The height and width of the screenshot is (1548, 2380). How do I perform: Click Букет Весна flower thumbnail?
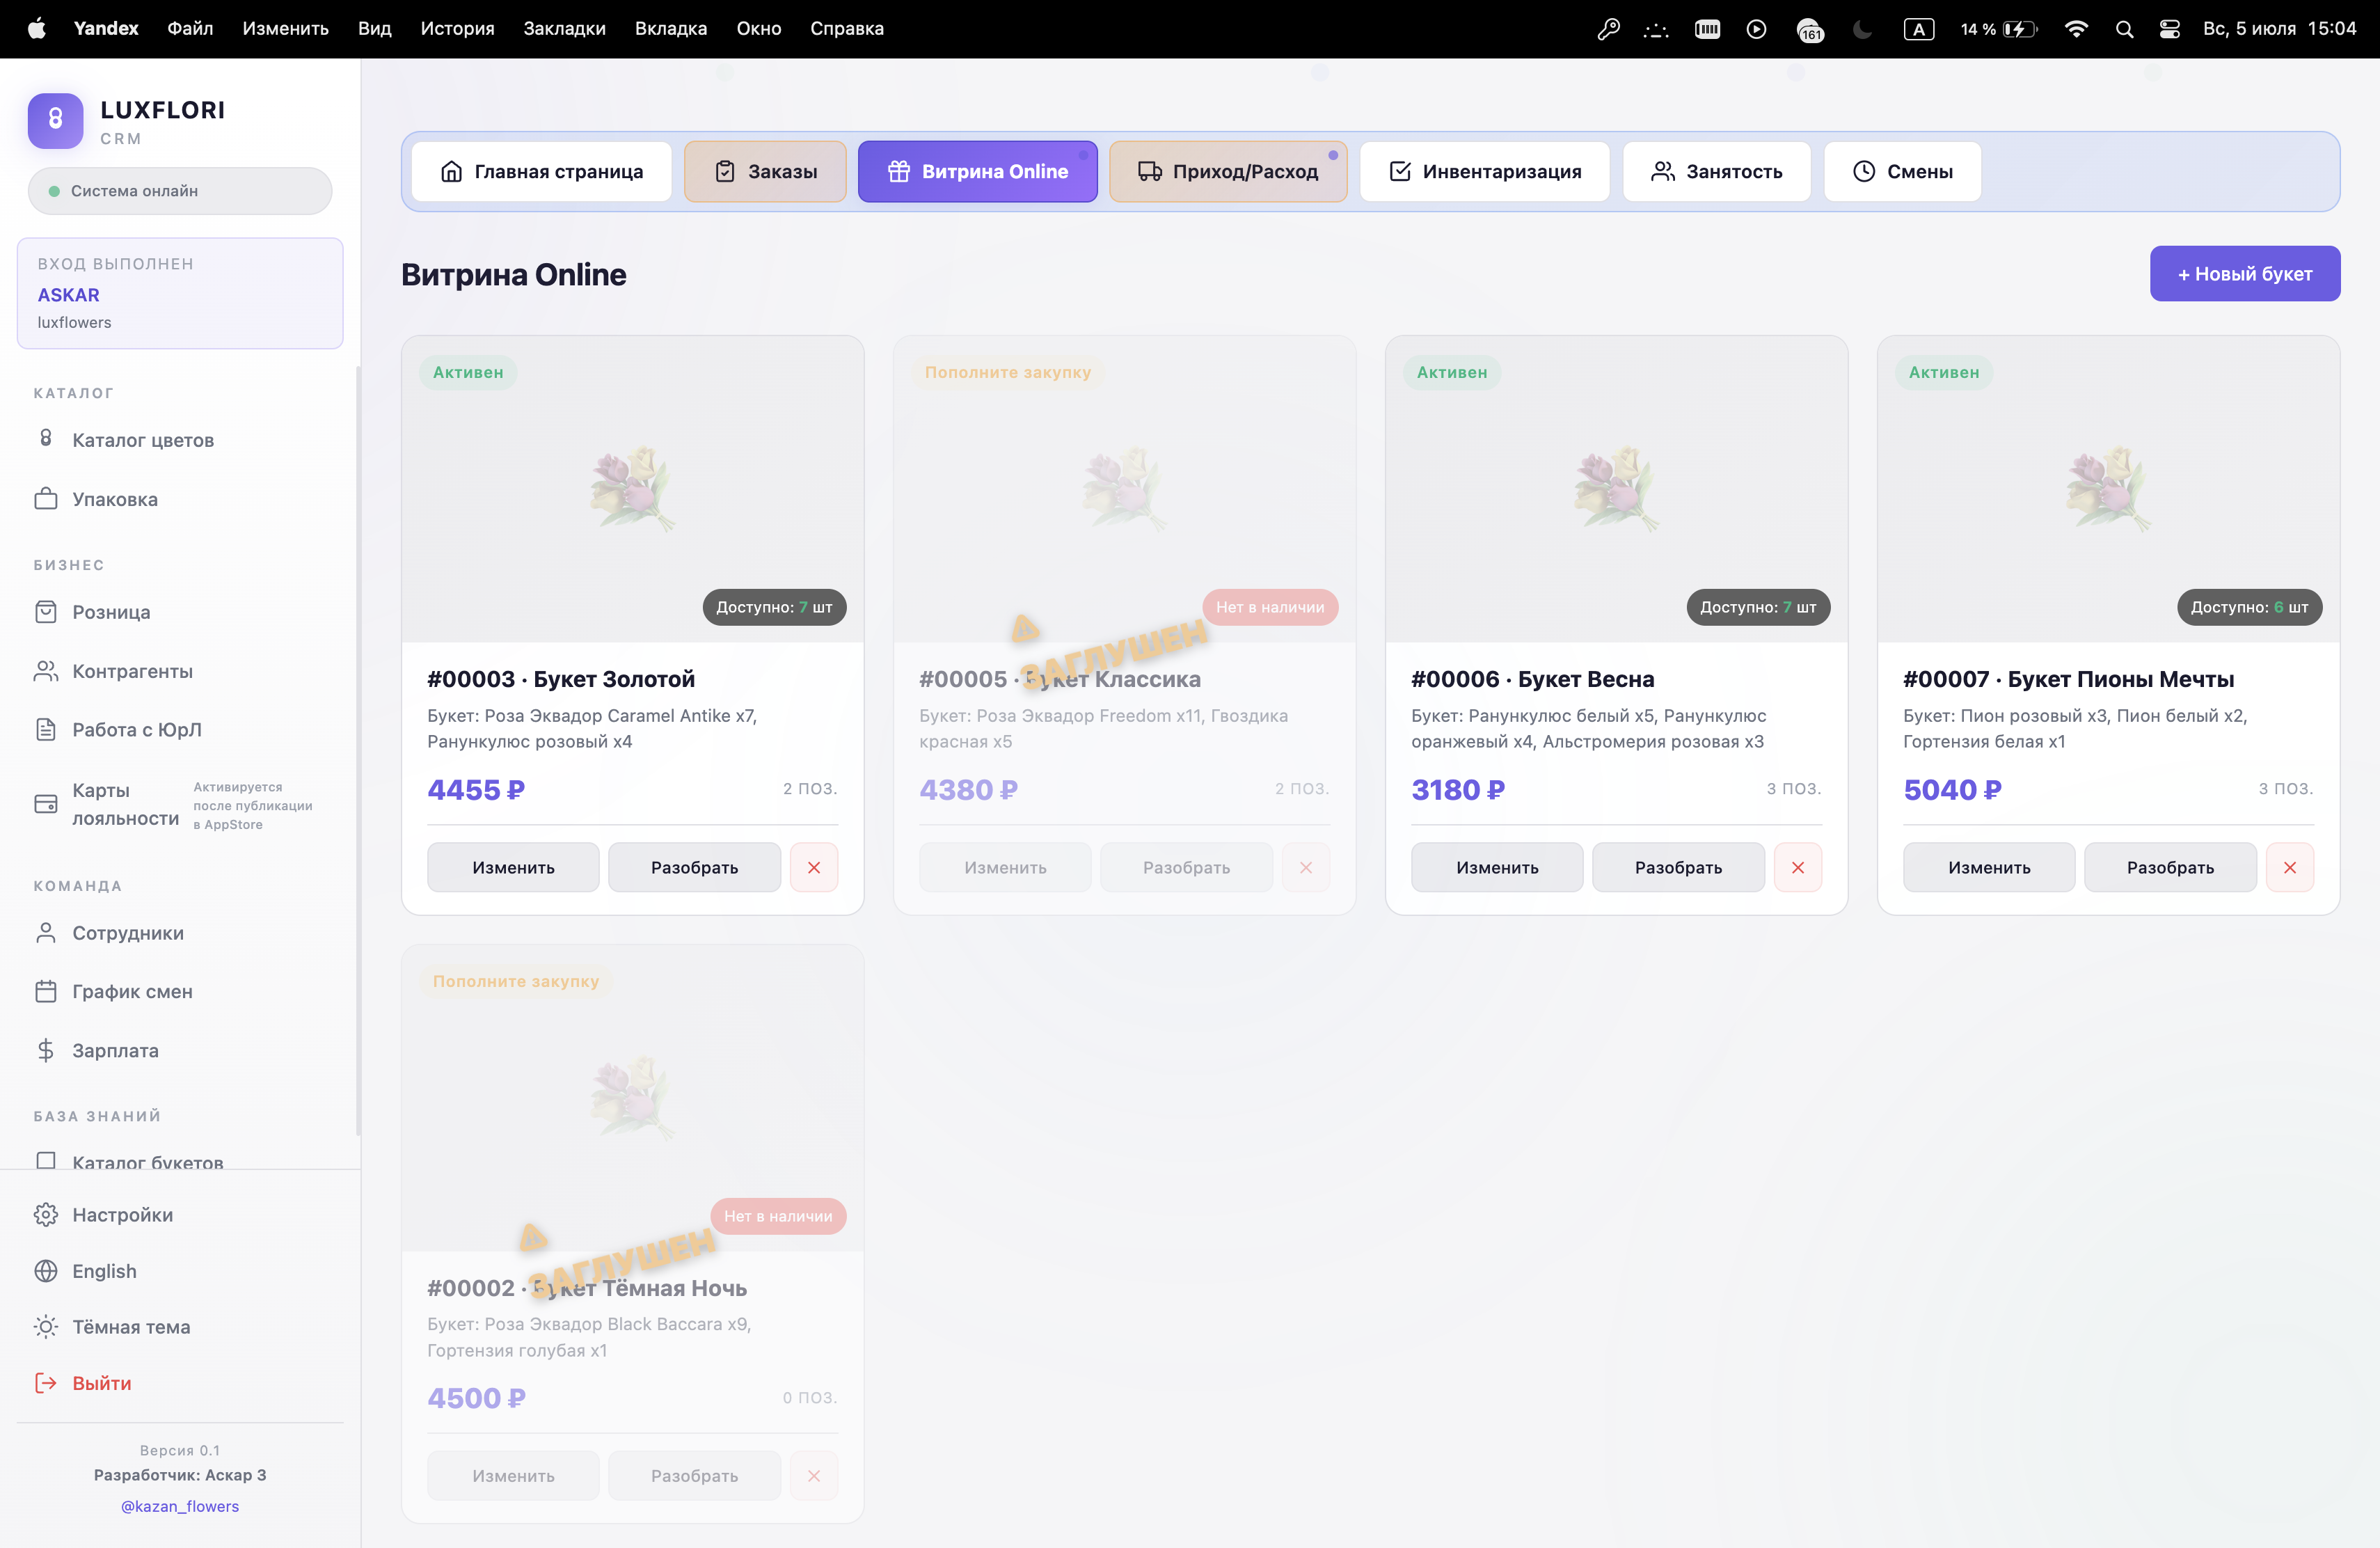[x=1616, y=489]
